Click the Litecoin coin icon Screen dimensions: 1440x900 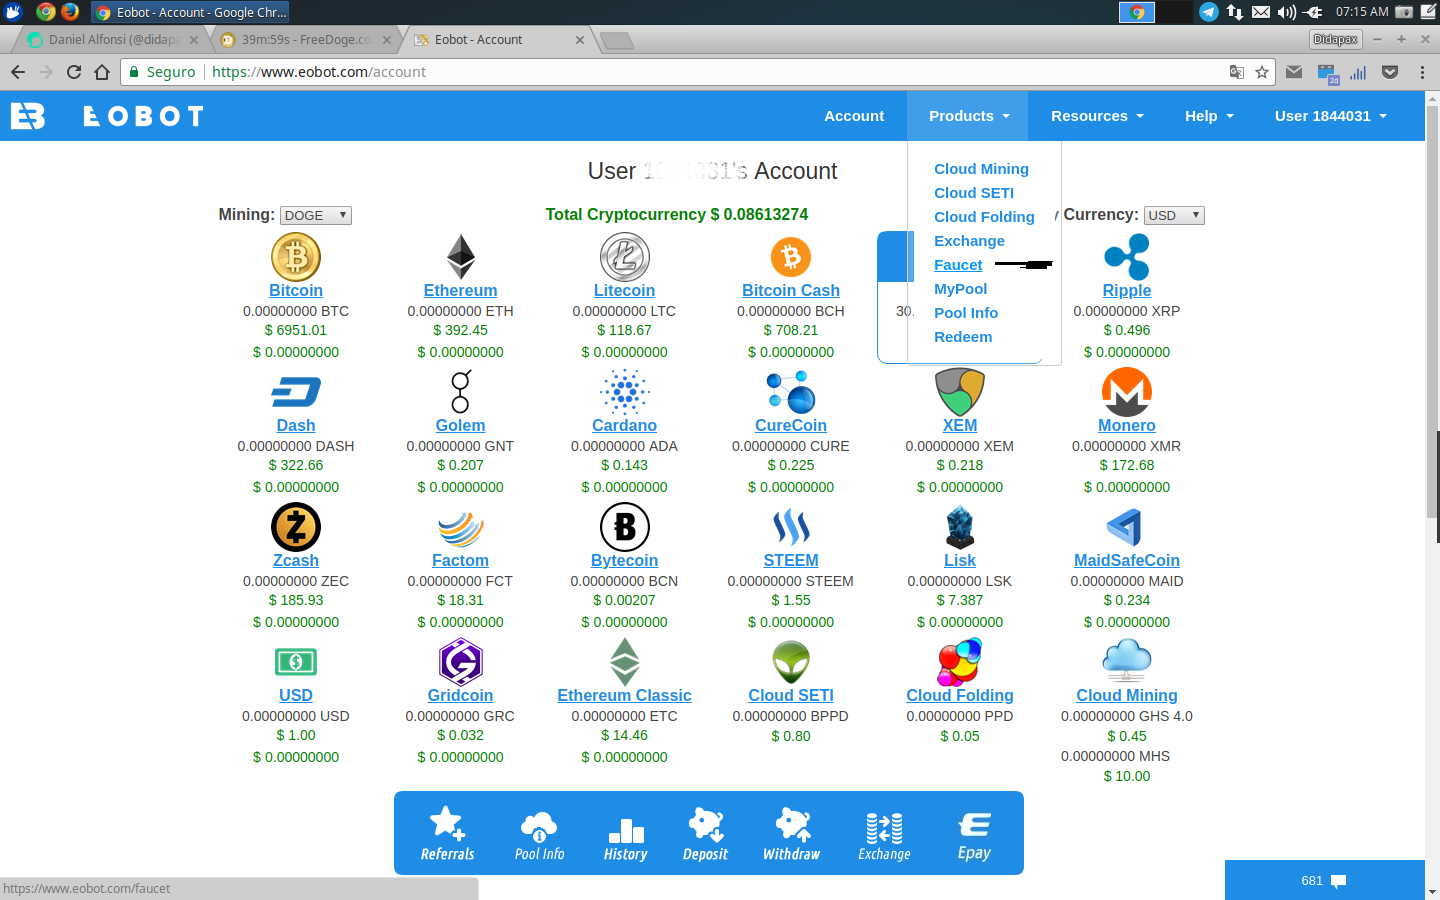[625, 257]
